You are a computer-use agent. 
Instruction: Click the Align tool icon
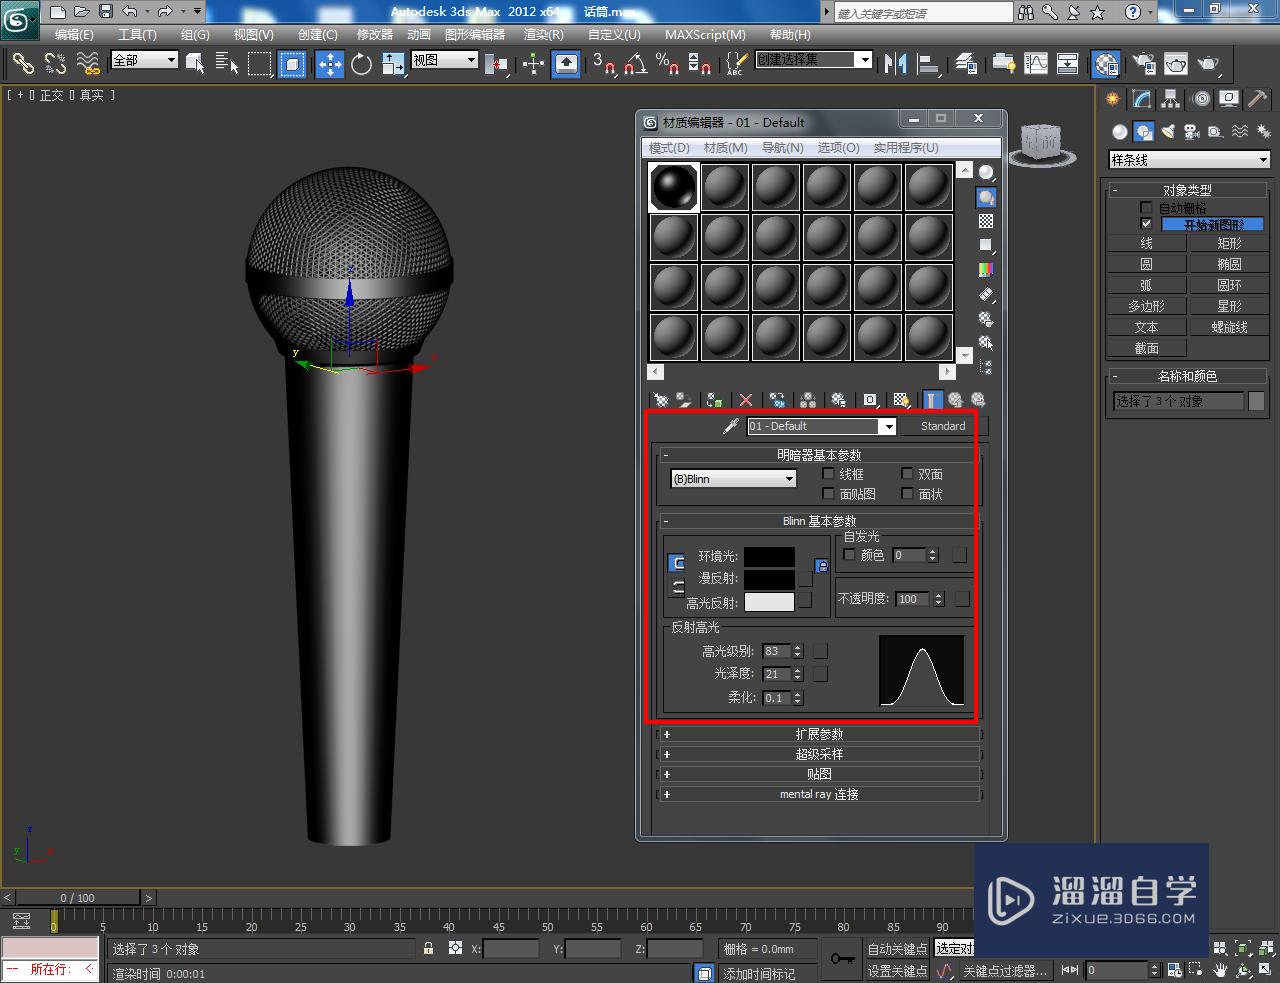(x=929, y=64)
